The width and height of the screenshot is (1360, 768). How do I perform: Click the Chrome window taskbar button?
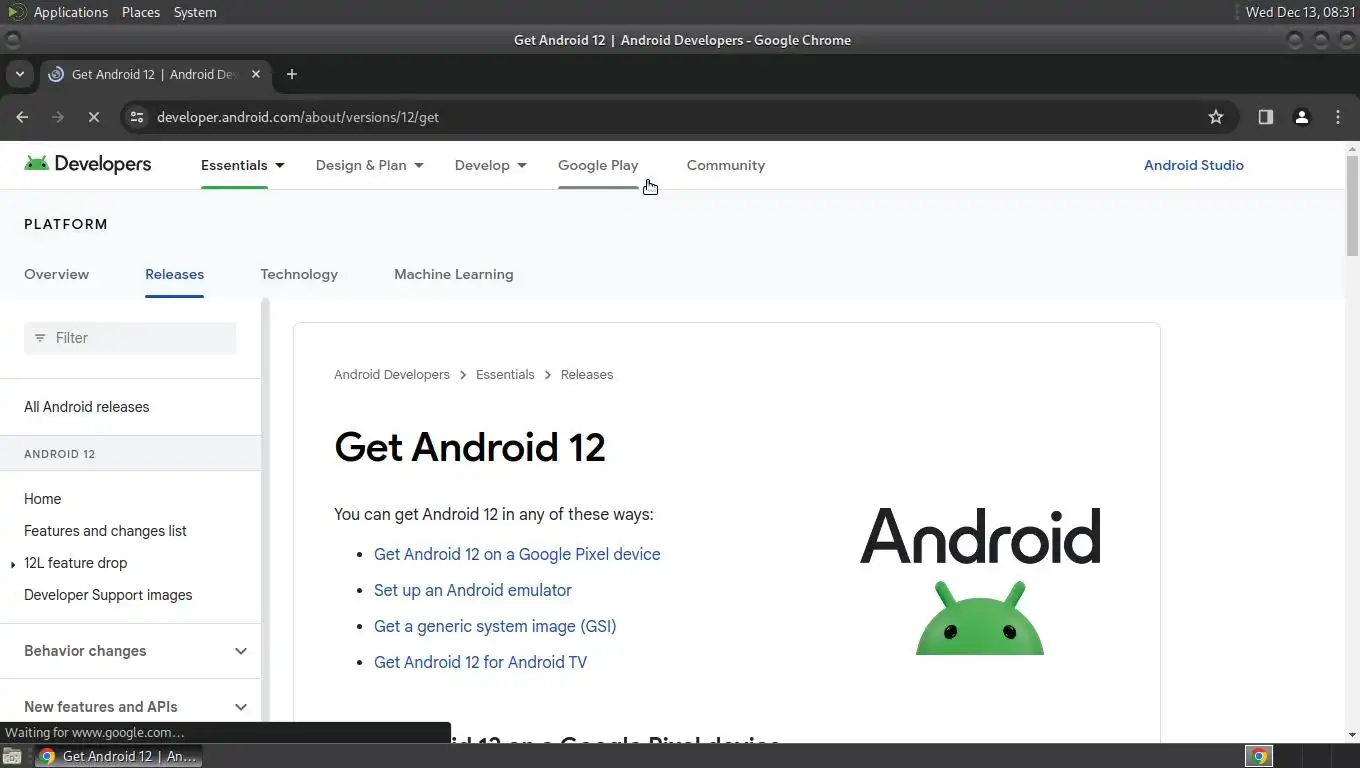(x=119, y=756)
